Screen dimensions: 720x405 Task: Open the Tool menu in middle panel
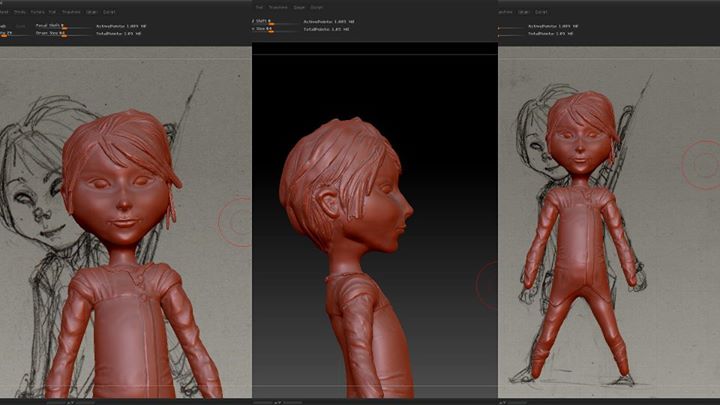click(258, 8)
